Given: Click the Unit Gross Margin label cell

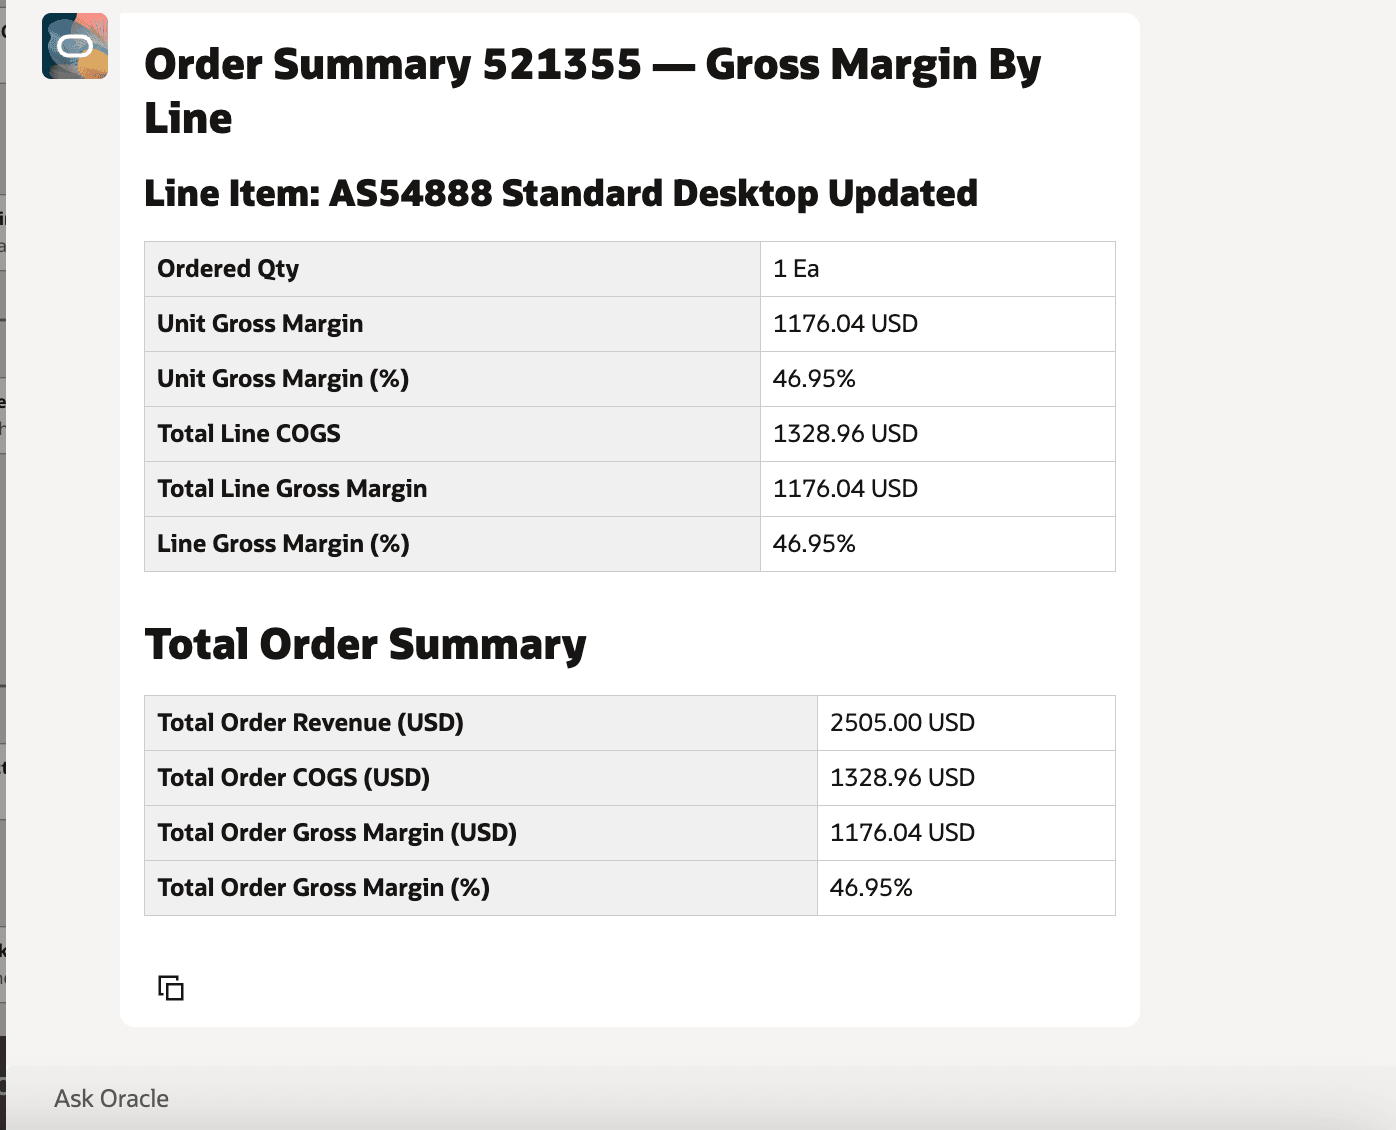Looking at the screenshot, I should point(452,324).
